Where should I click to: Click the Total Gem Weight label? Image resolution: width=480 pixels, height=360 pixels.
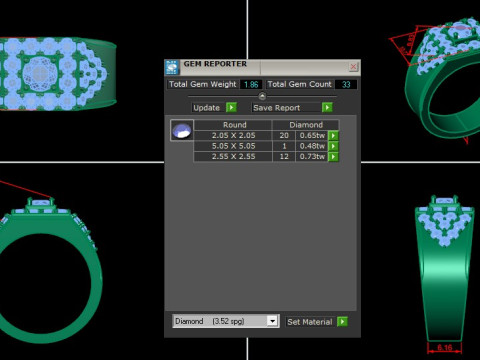tap(203, 84)
